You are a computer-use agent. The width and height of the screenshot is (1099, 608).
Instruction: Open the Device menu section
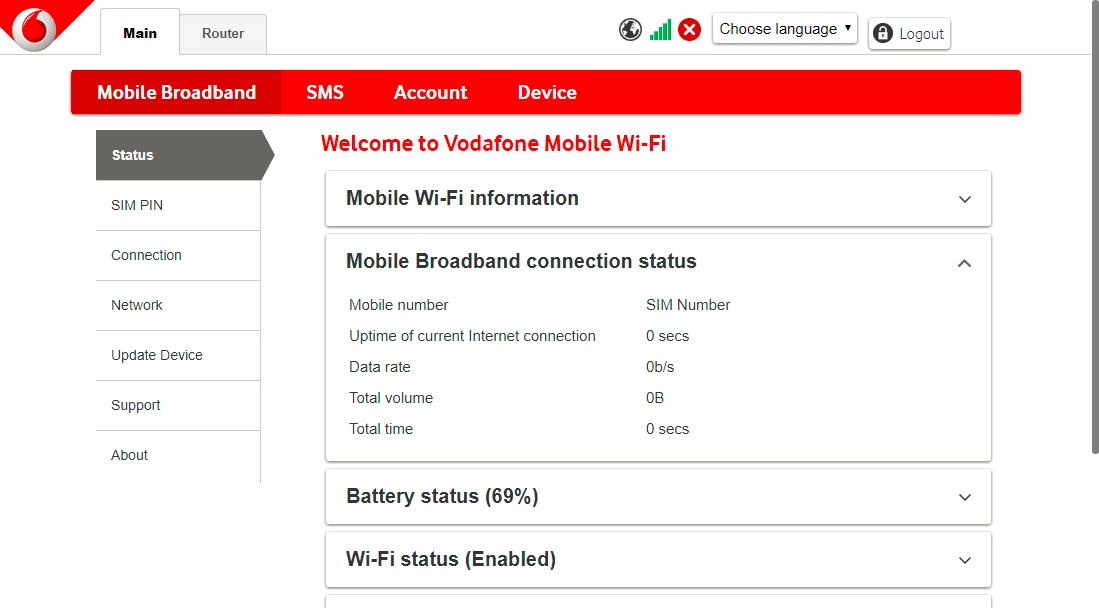[546, 92]
